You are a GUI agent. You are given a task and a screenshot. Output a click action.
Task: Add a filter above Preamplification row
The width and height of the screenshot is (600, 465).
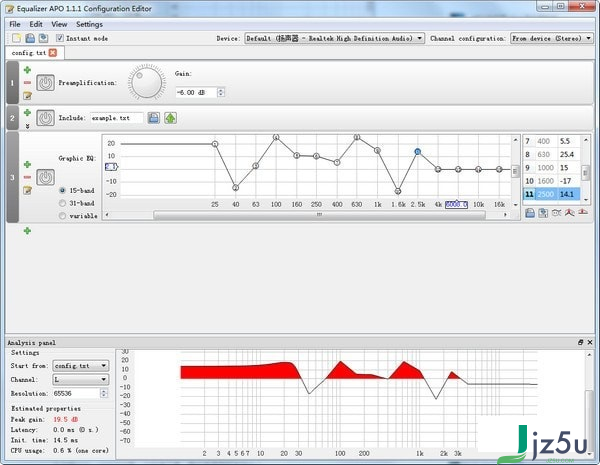tap(27, 70)
